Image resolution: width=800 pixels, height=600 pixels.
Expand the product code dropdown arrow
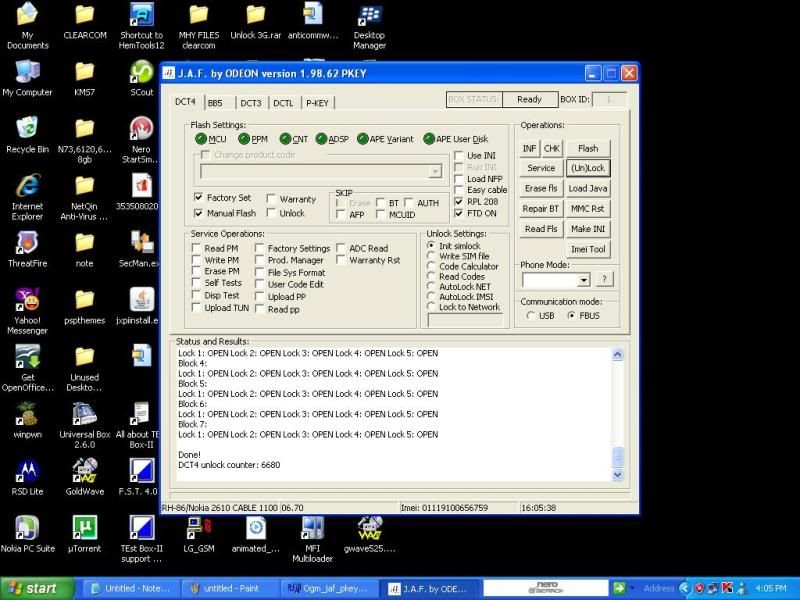[x=435, y=172]
